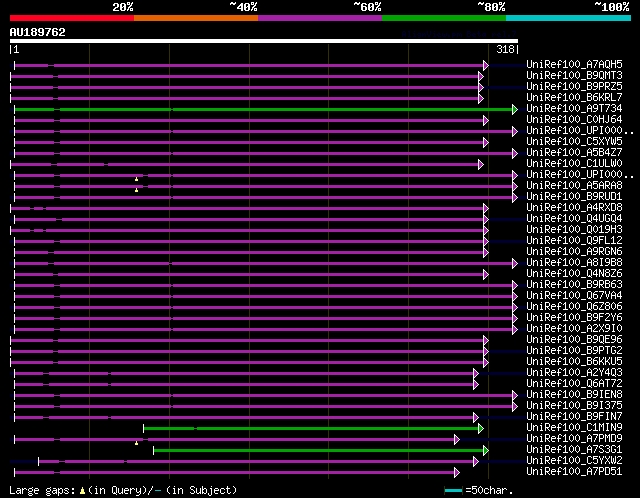640x498 pixels.
Task: Open hit UniRef100_B6KRL7
Action: coord(574,98)
